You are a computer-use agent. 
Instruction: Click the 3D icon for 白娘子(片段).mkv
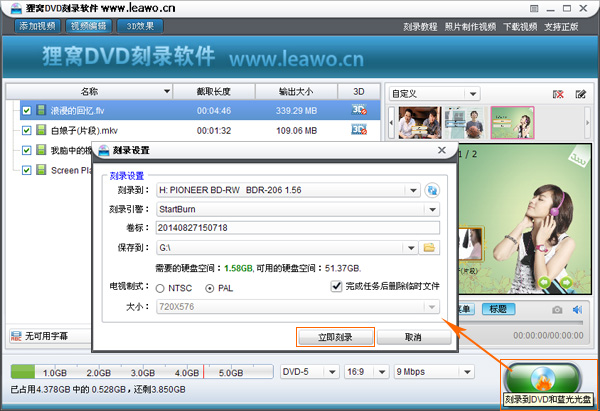[x=359, y=130]
